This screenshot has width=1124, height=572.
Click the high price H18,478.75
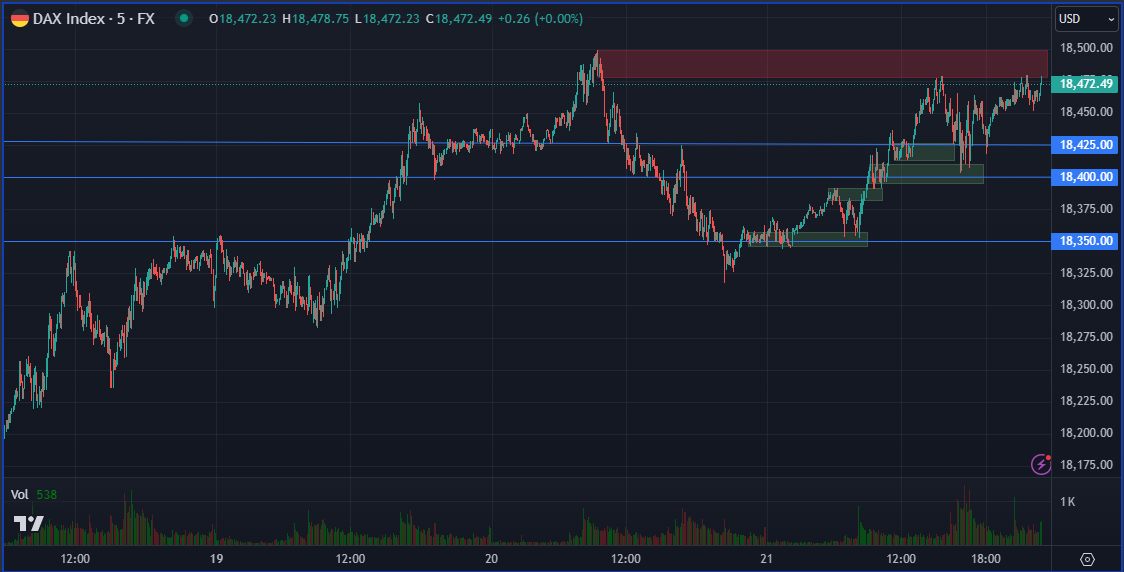pyautogui.click(x=315, y=19)
